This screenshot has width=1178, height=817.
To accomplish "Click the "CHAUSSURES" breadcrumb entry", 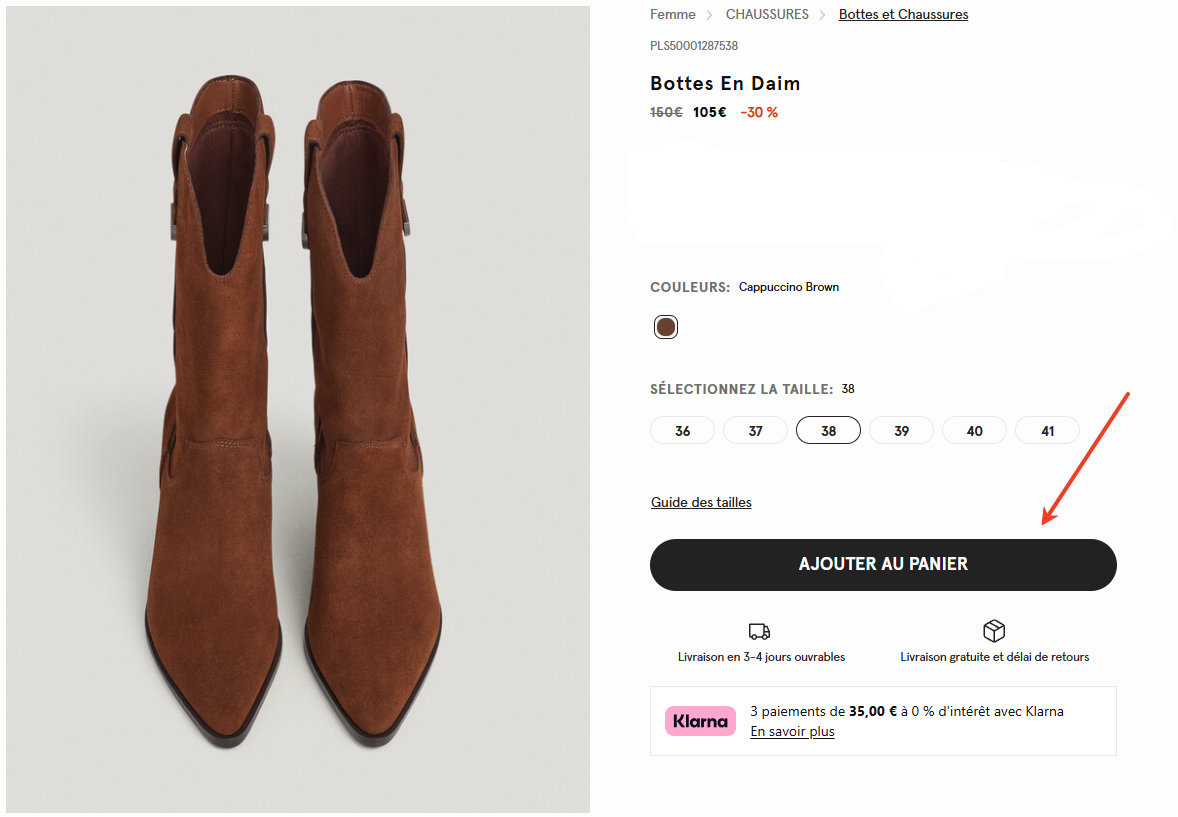I will 767,14.
